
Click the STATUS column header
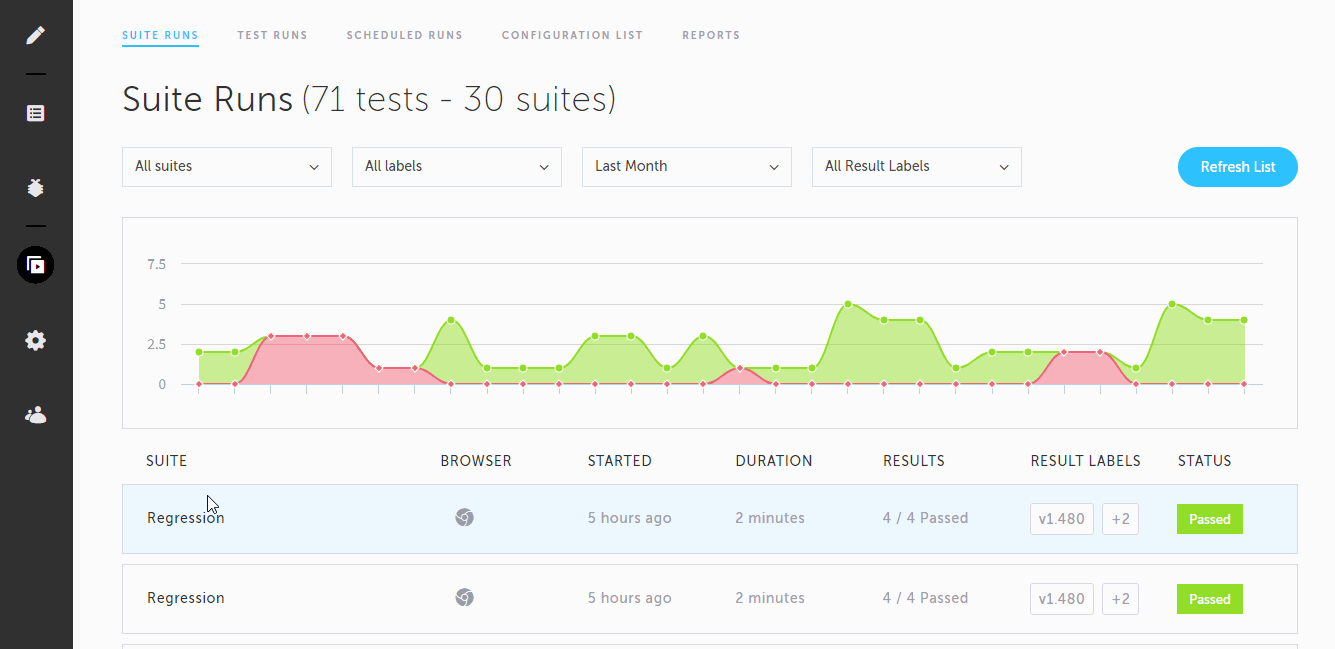(x=1205, y=461)
